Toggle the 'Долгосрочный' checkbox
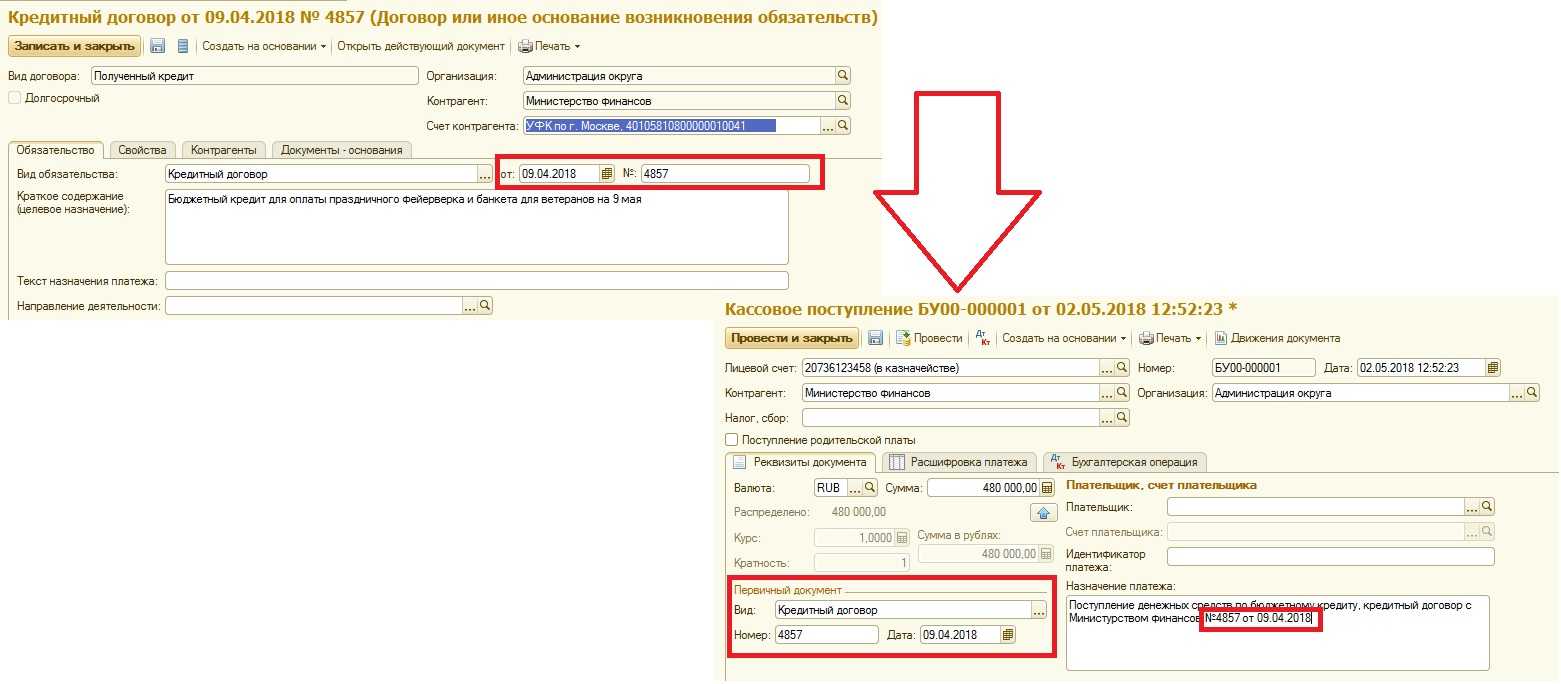 15,98
